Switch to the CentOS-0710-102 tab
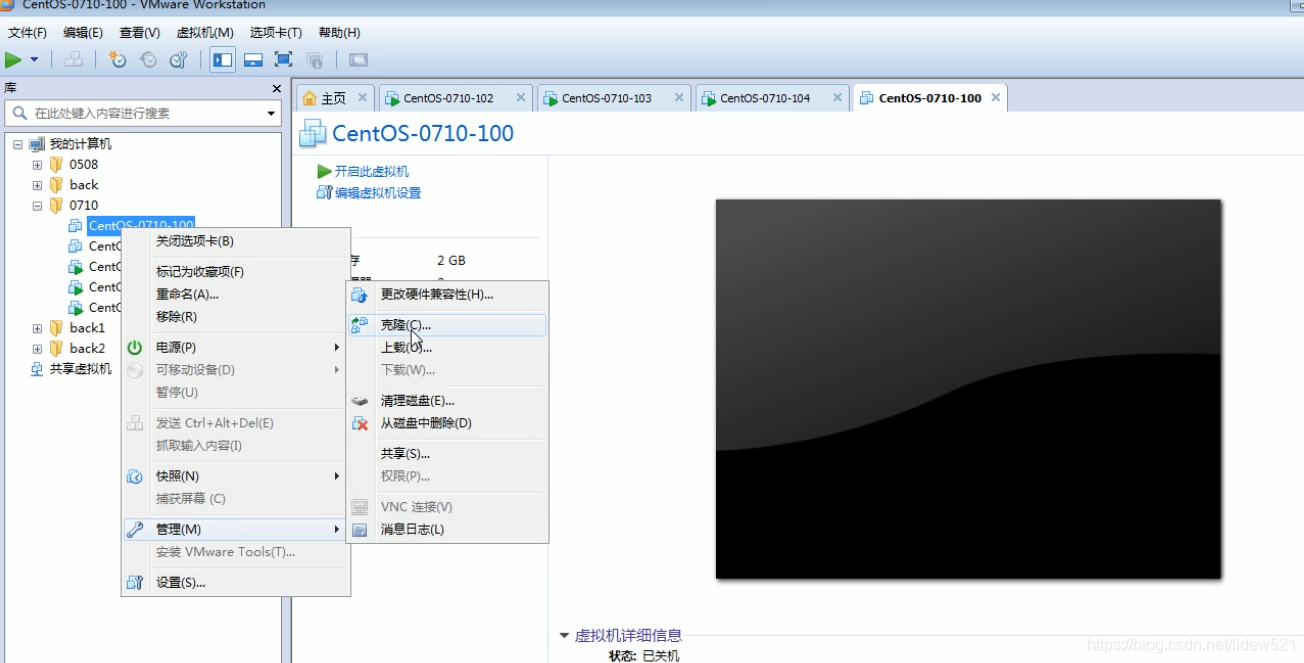Viewport: 1304px width, 663px height. click(x=448, y=98)
